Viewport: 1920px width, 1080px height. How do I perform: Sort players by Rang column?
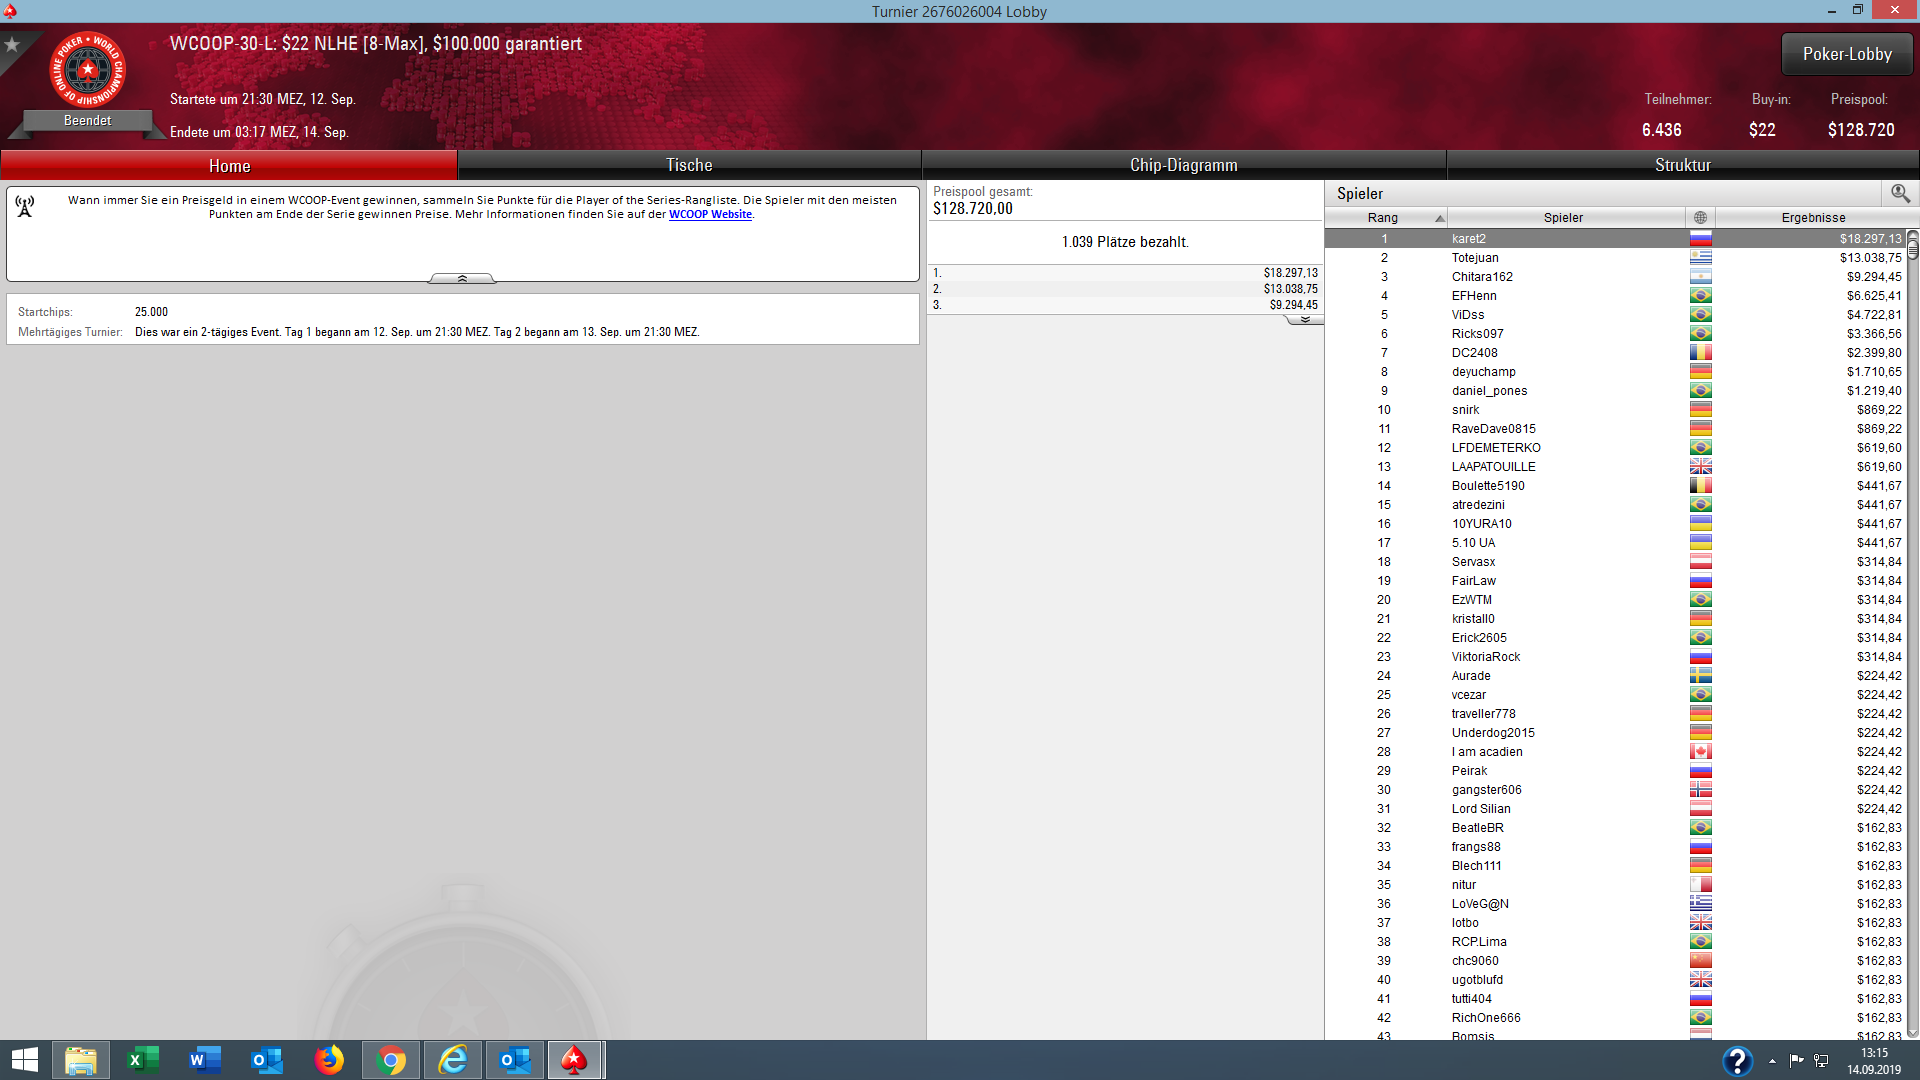1385,218
